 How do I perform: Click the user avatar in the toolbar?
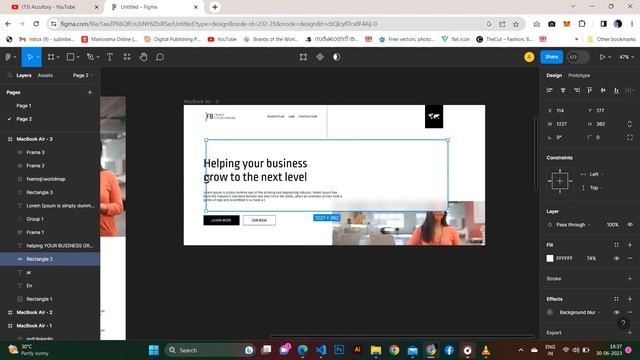(529, 57)
